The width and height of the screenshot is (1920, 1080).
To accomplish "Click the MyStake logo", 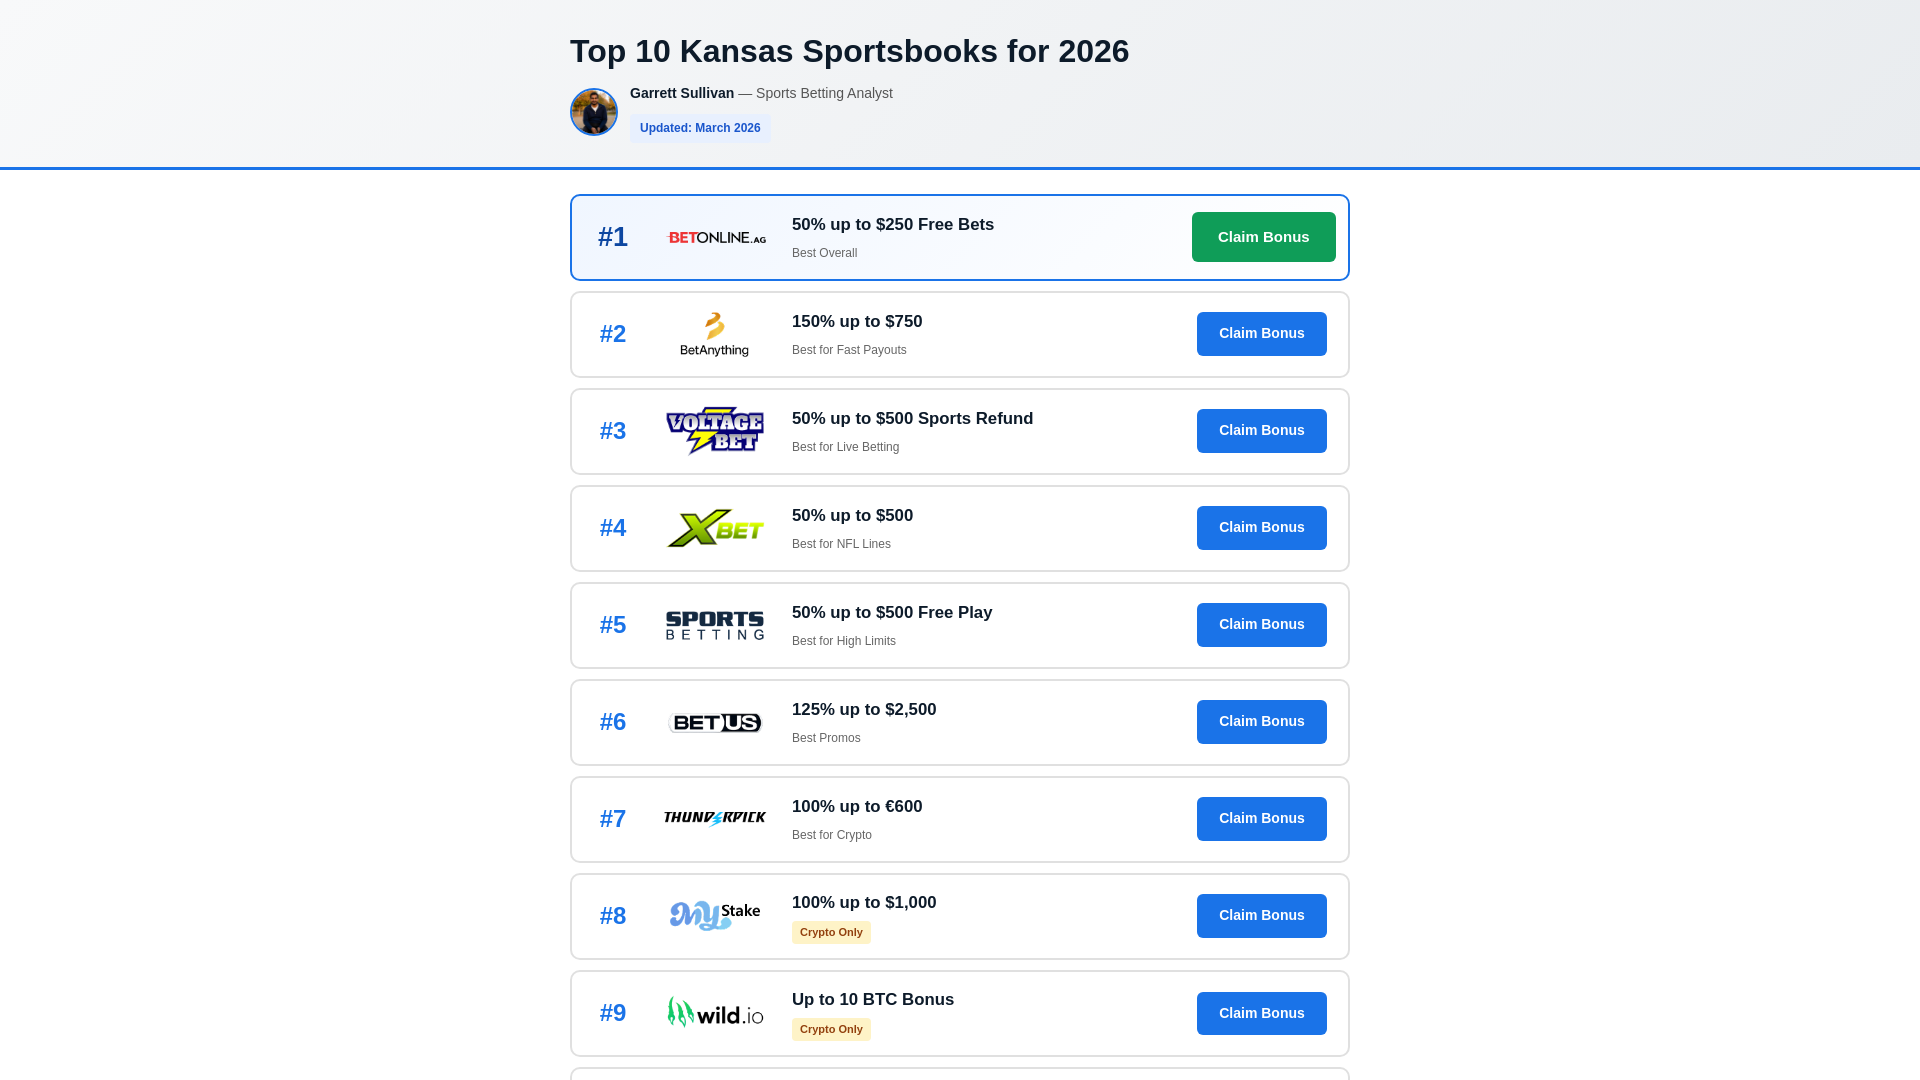I will coord(714,916).
